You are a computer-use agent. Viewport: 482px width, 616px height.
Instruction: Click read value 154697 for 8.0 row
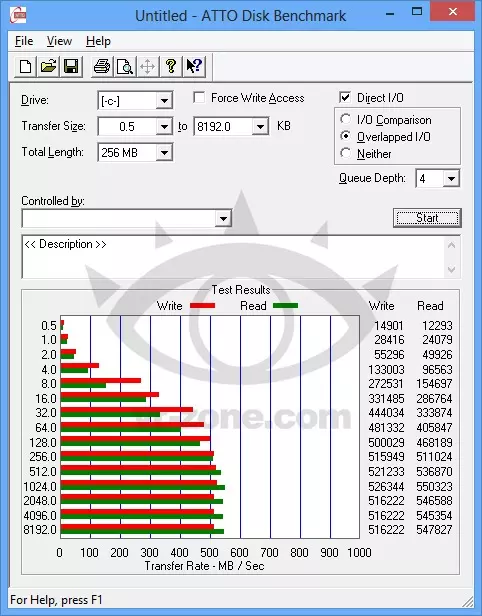pyautogui.click(x=434, y=383)
